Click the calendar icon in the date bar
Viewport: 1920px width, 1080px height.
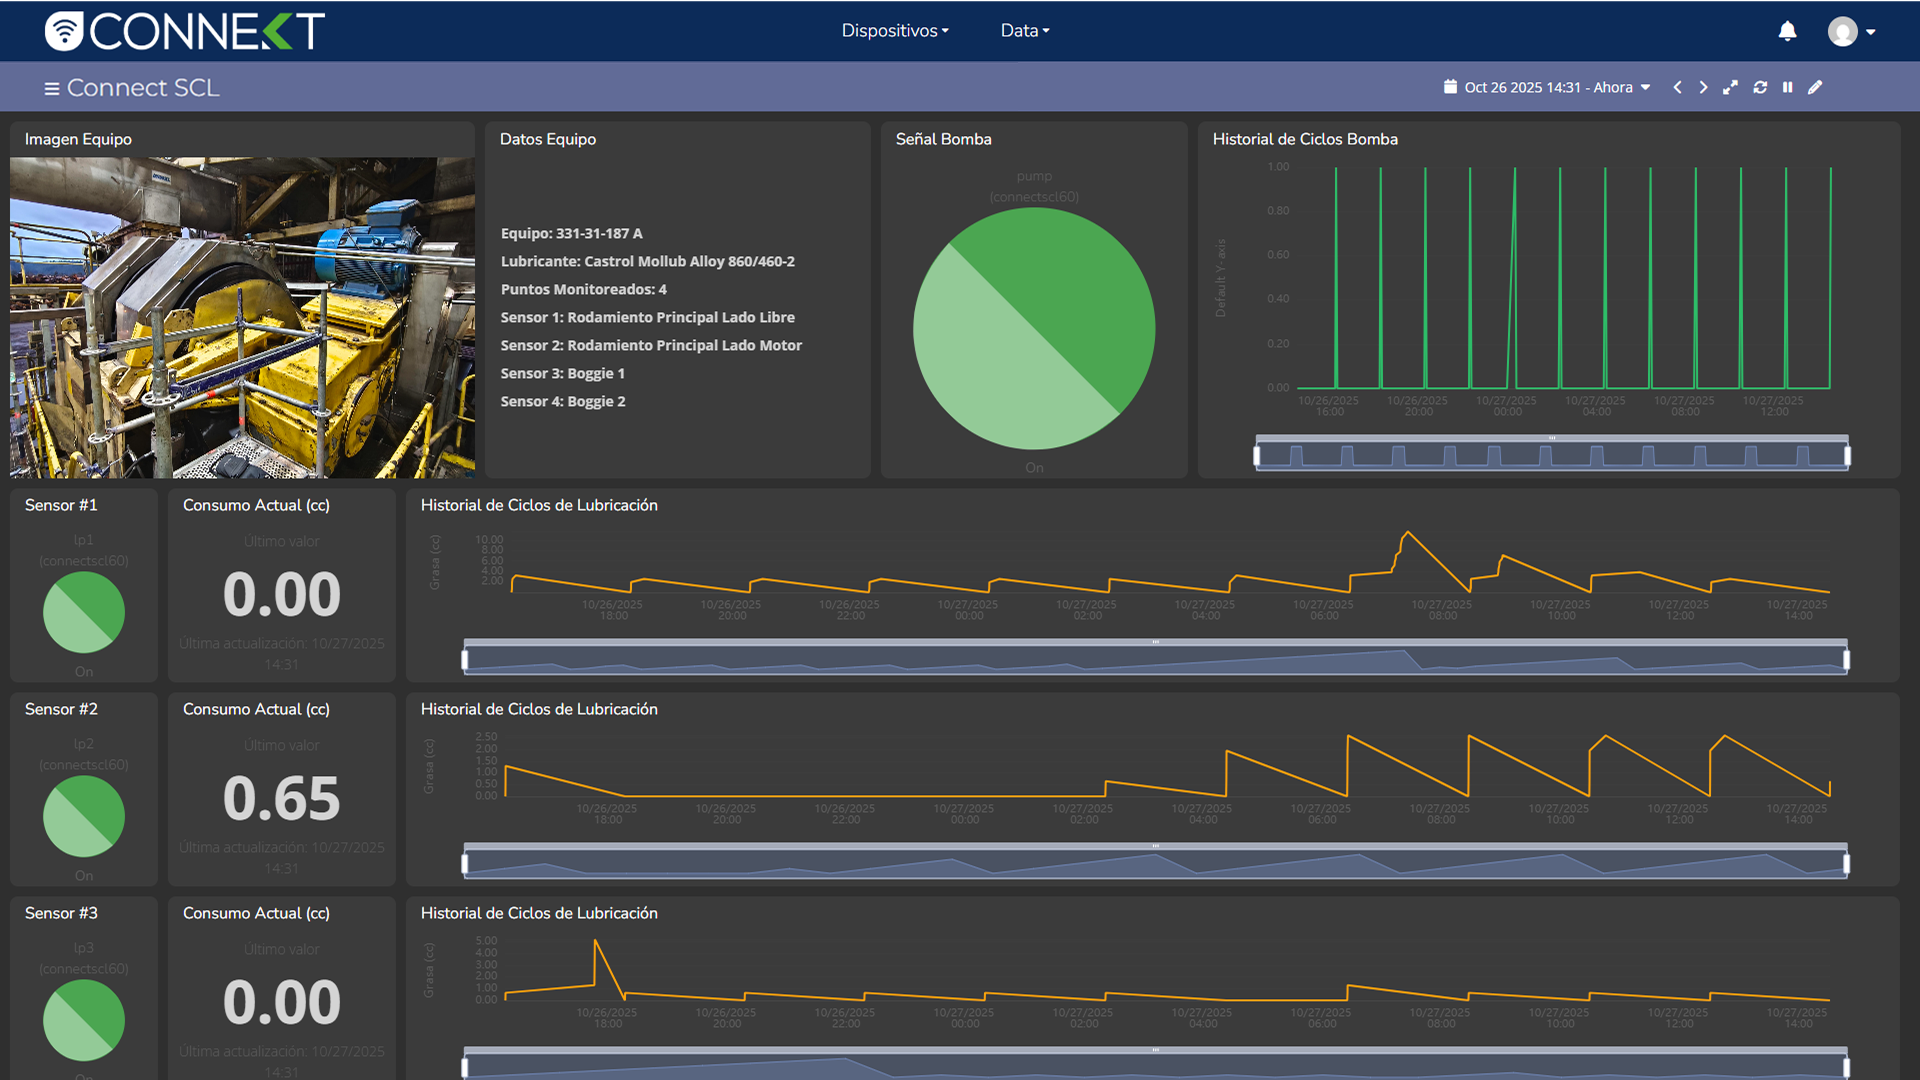click(1450, 87)
